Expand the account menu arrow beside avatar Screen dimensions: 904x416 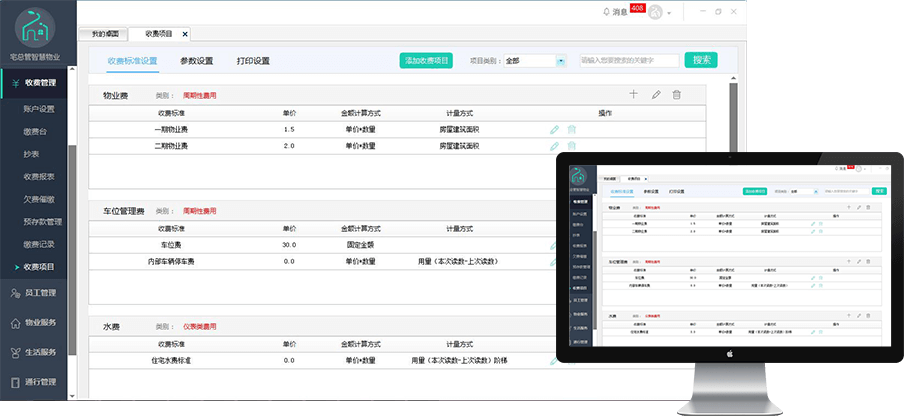click(x=669, y=13)
